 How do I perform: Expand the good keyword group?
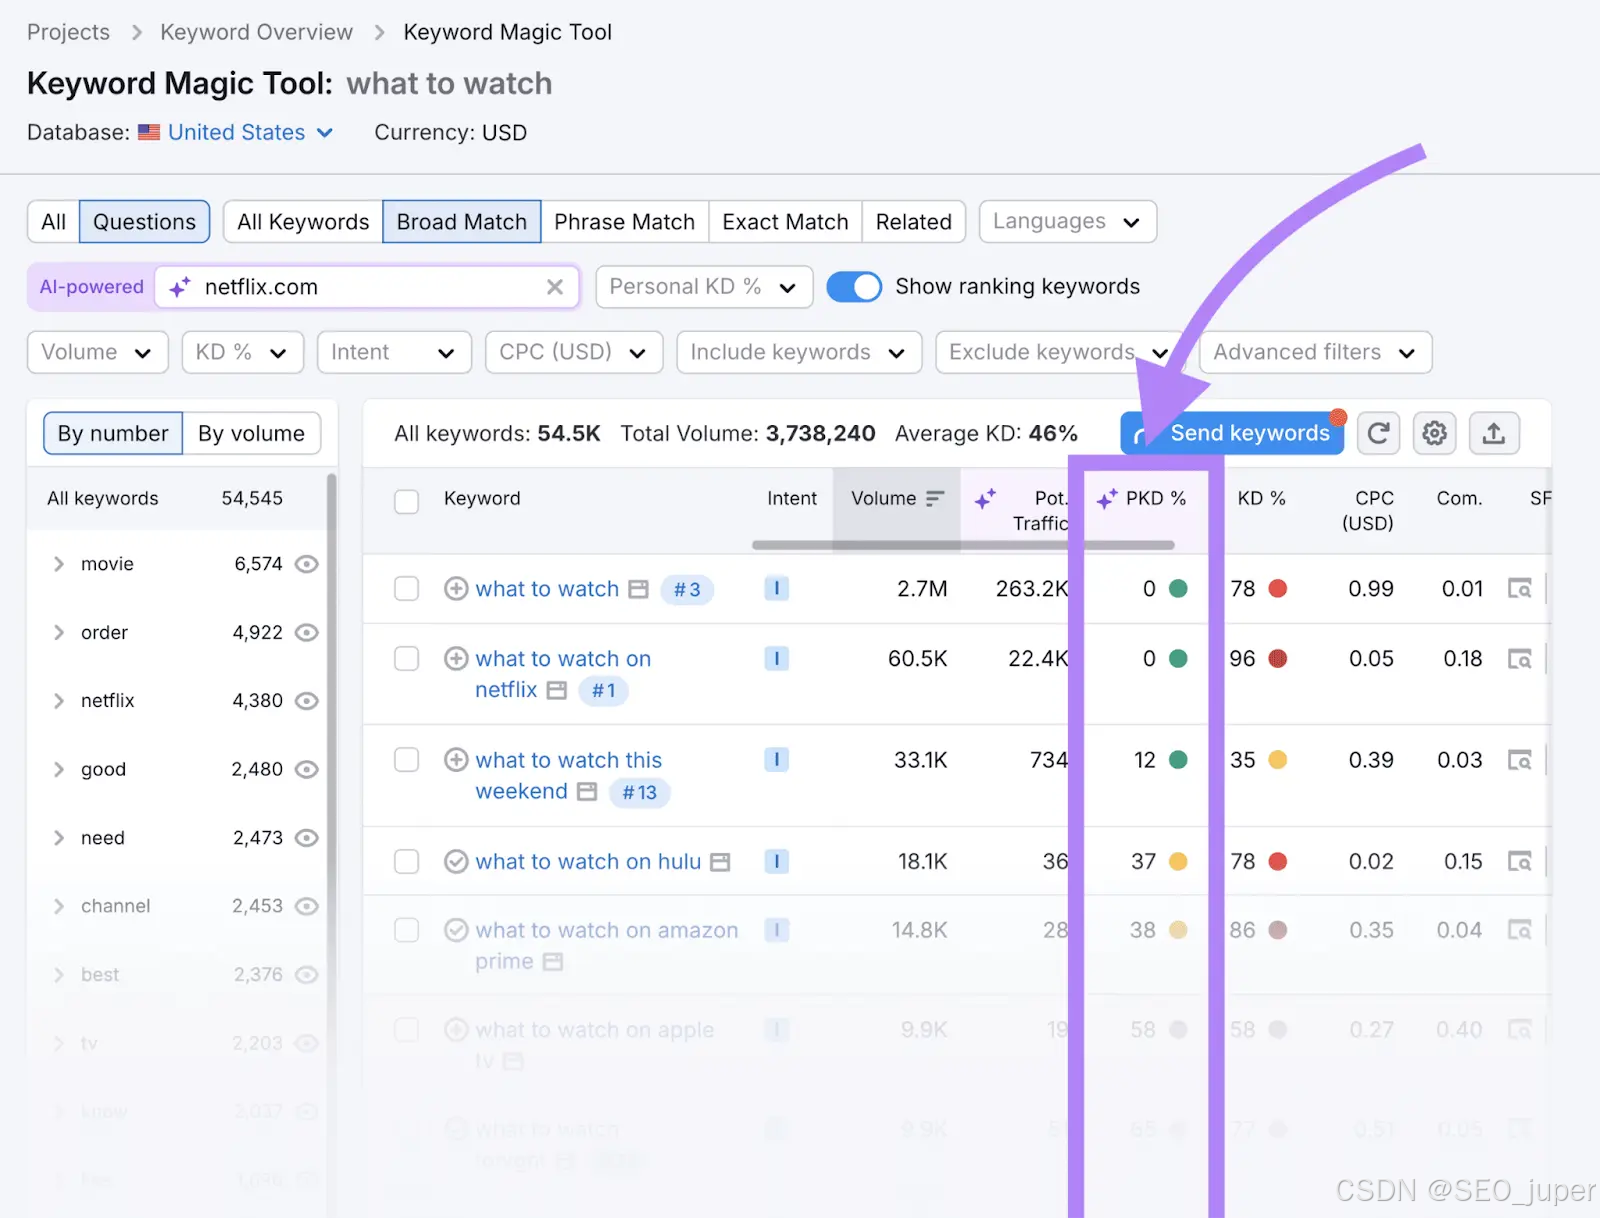(x=58, y=769)
